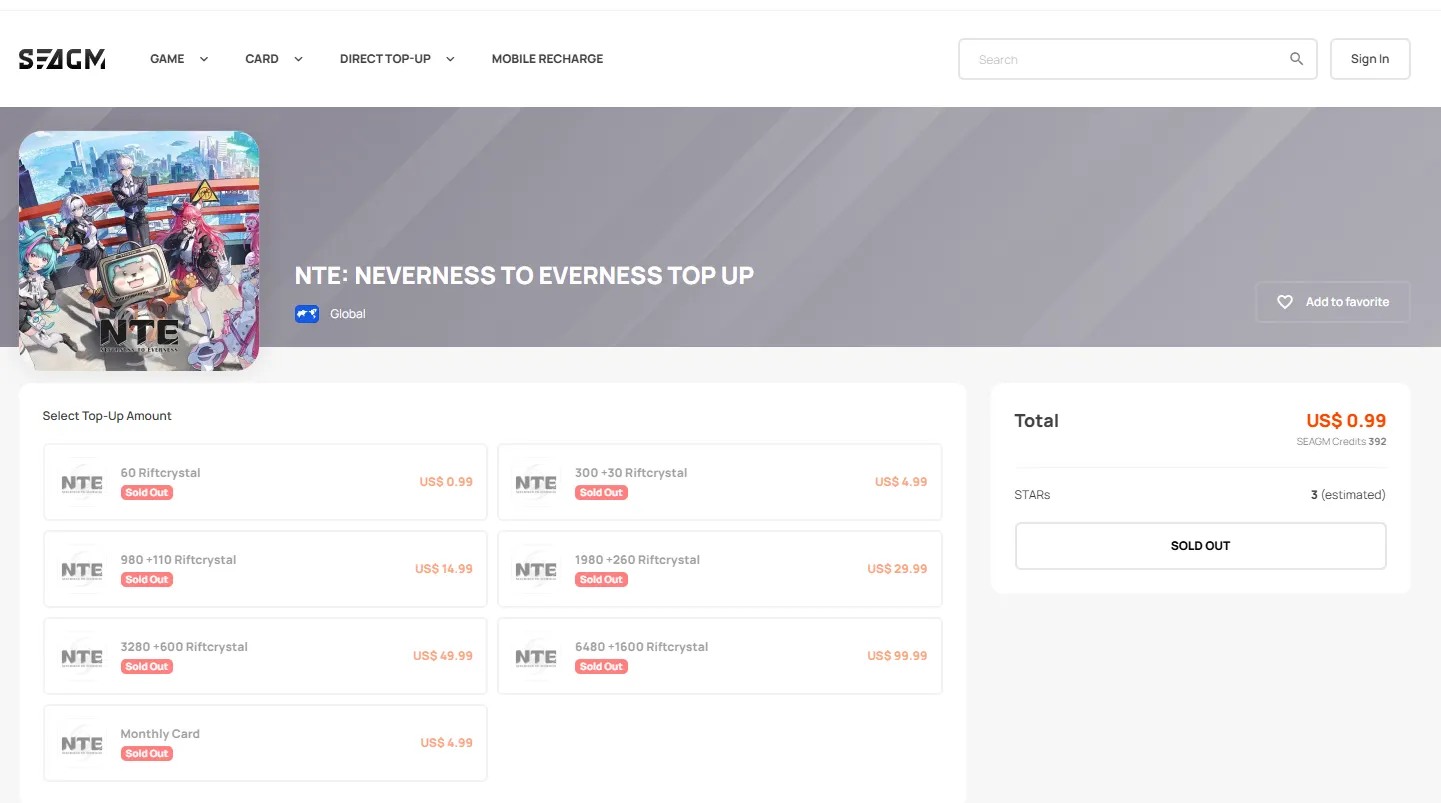Add this game to favorites
The height and width of the screenshot is (803, 1441).
1333,302
